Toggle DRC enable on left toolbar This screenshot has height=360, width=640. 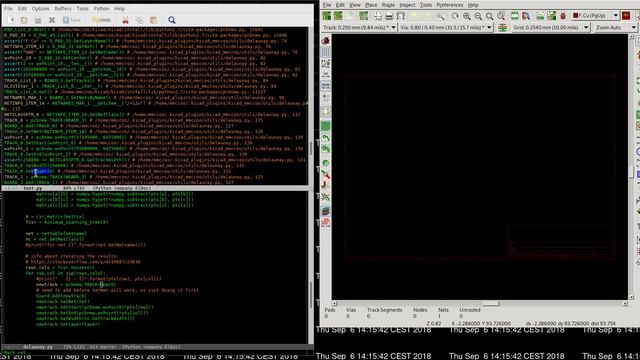click(x=325, y=40)
